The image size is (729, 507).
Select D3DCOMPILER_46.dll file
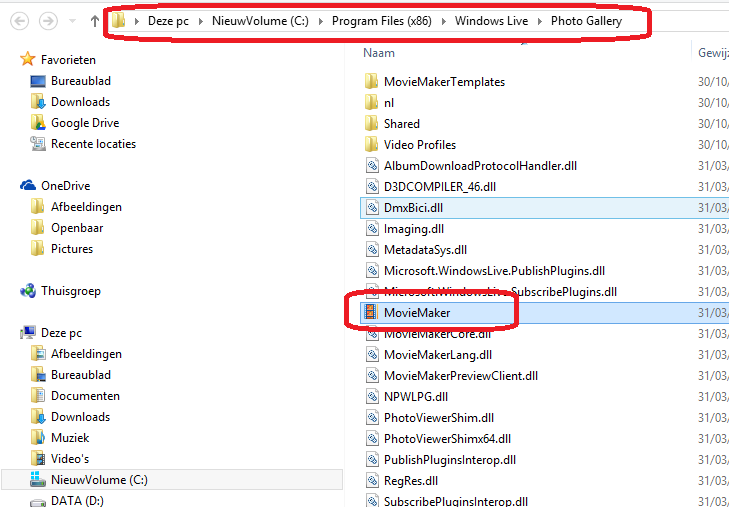pos(440,187)
